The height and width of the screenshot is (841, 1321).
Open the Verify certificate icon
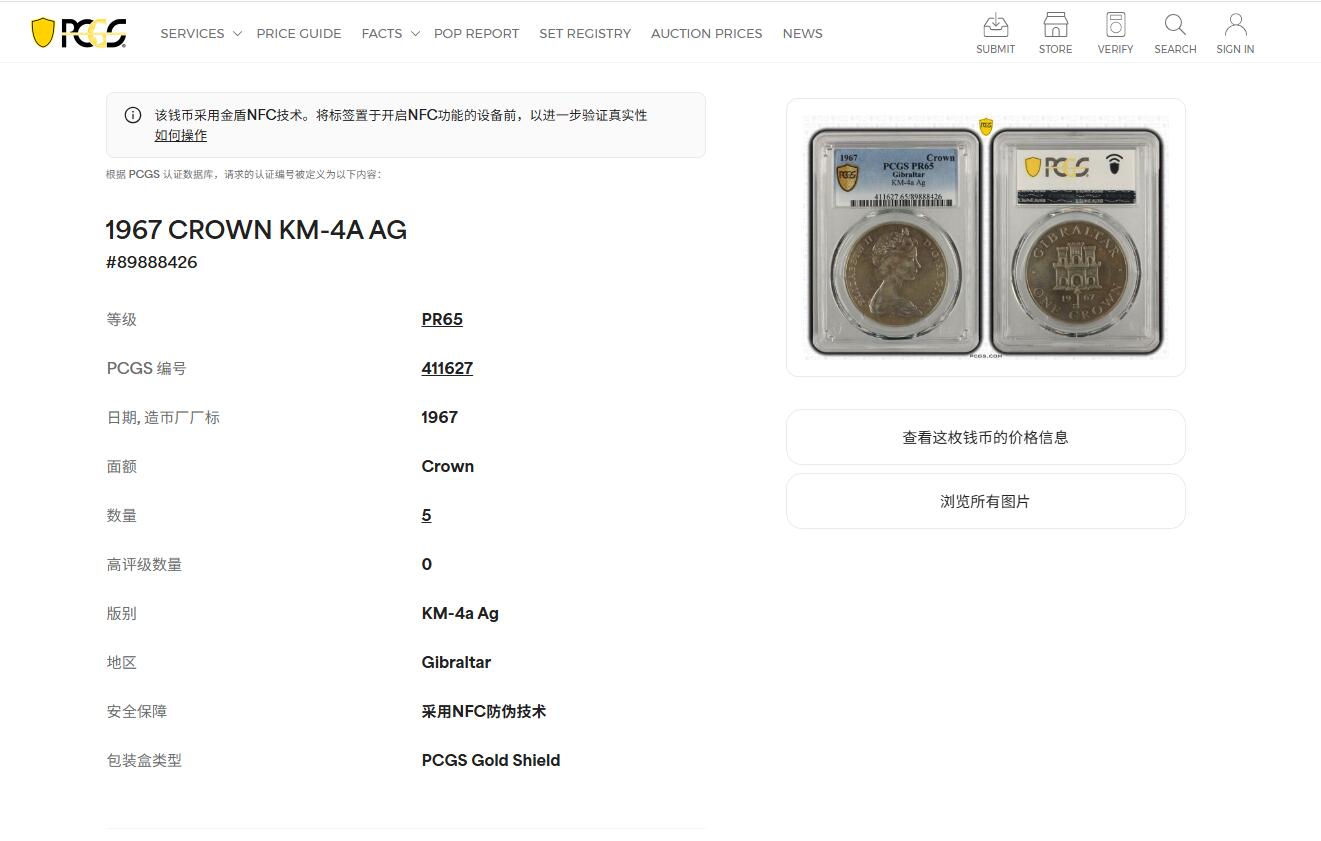coord(1115,24)
